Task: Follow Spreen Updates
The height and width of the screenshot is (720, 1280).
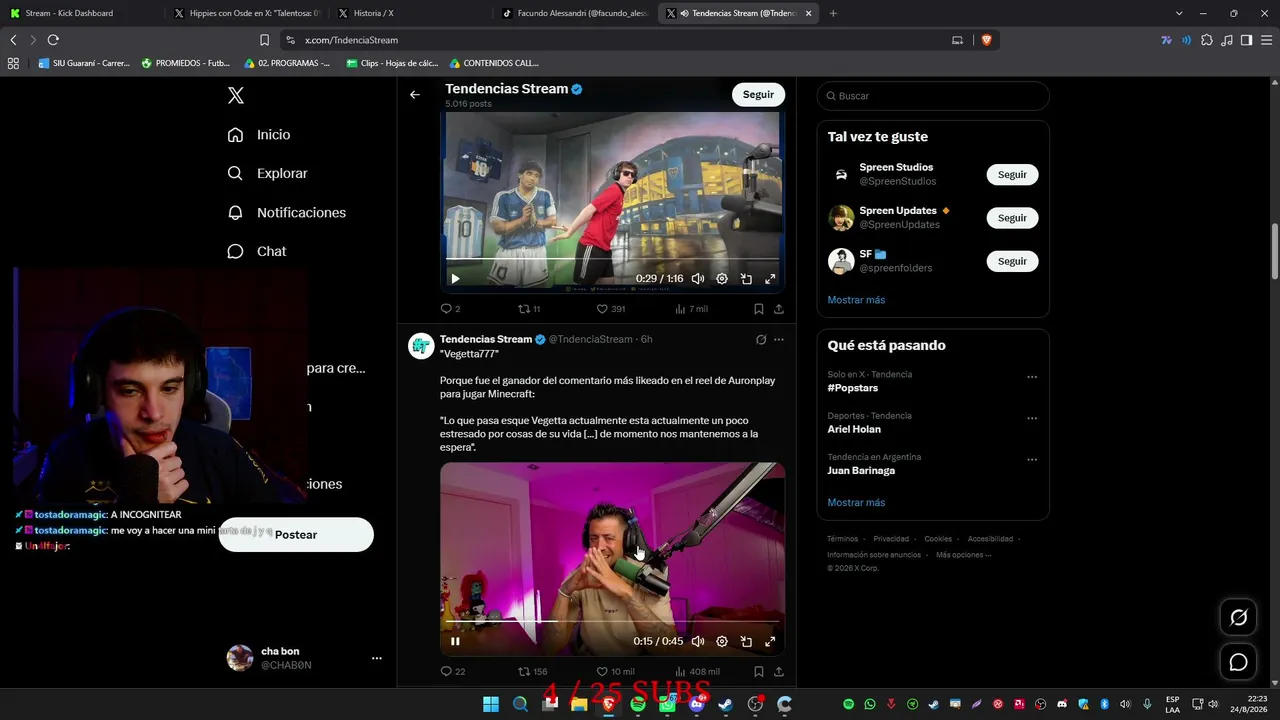Action: coord(1012,218)
